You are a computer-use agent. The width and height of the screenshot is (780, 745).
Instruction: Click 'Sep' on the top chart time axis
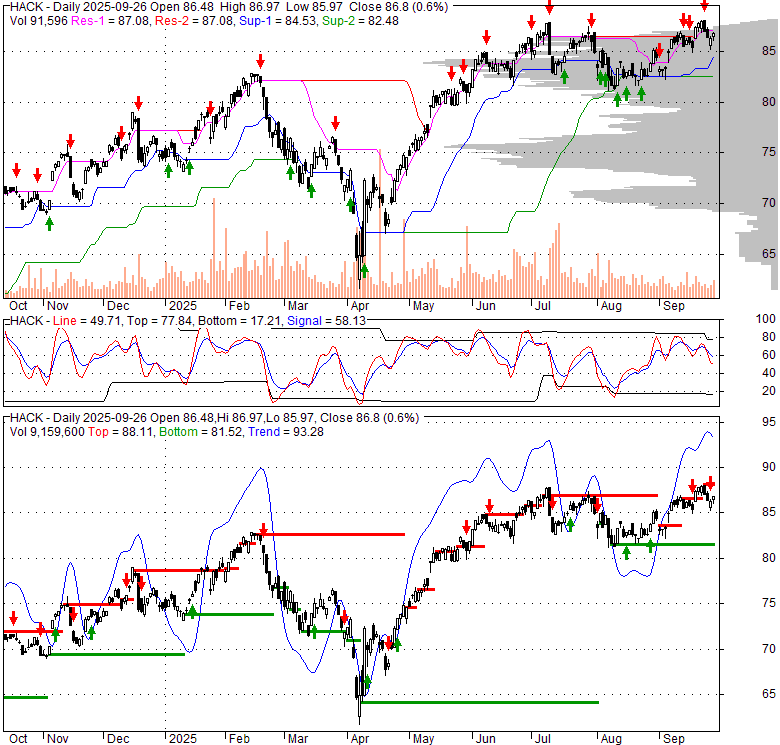point(674,306)
